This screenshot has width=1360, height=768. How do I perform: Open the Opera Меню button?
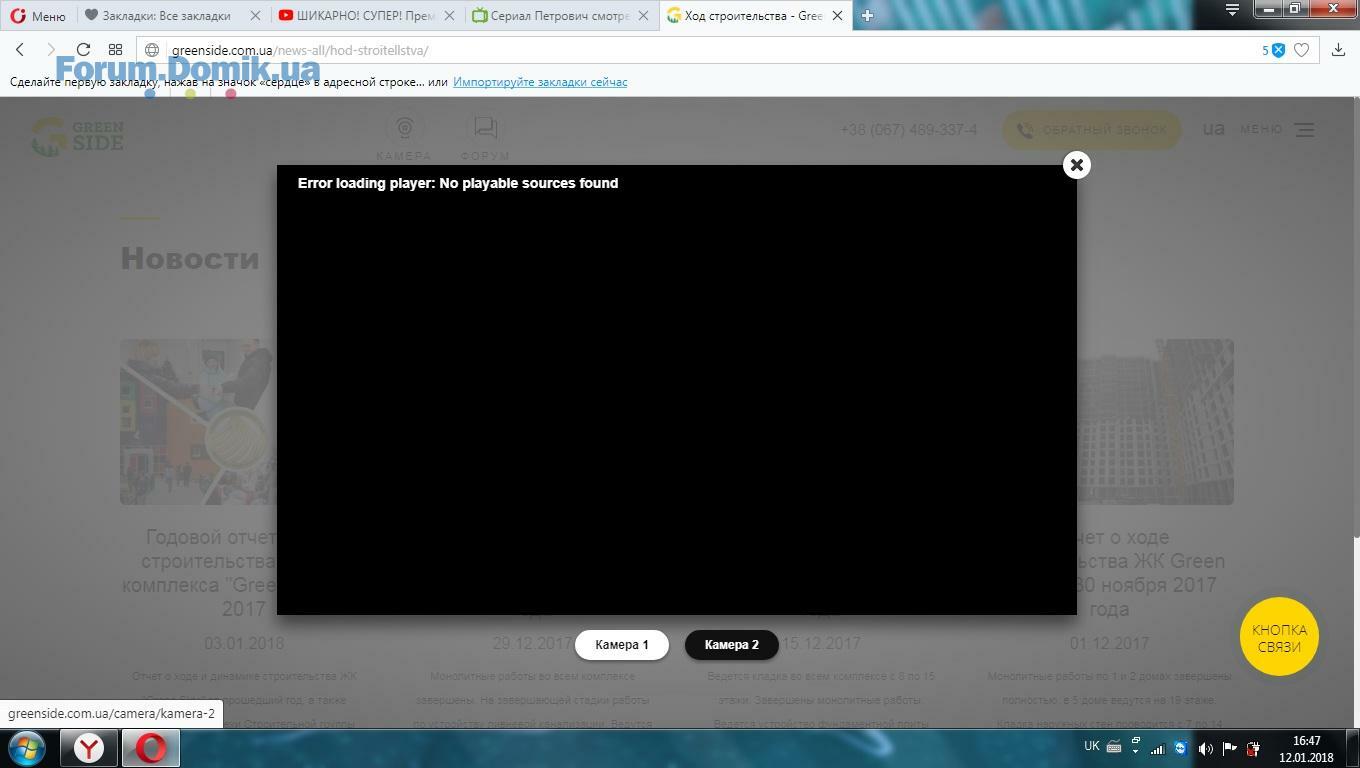pos(38,16)
